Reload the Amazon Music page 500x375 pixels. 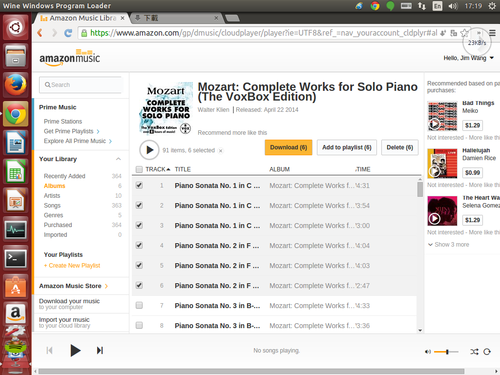(x=68, y=33)
